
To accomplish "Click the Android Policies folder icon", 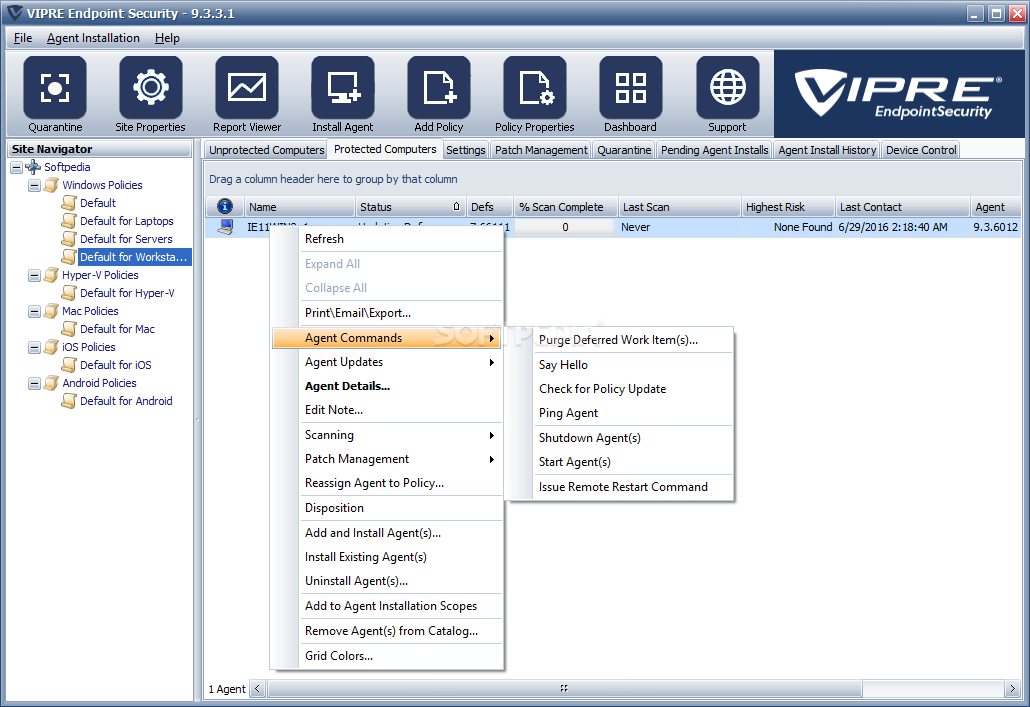I will click(51, 382).
